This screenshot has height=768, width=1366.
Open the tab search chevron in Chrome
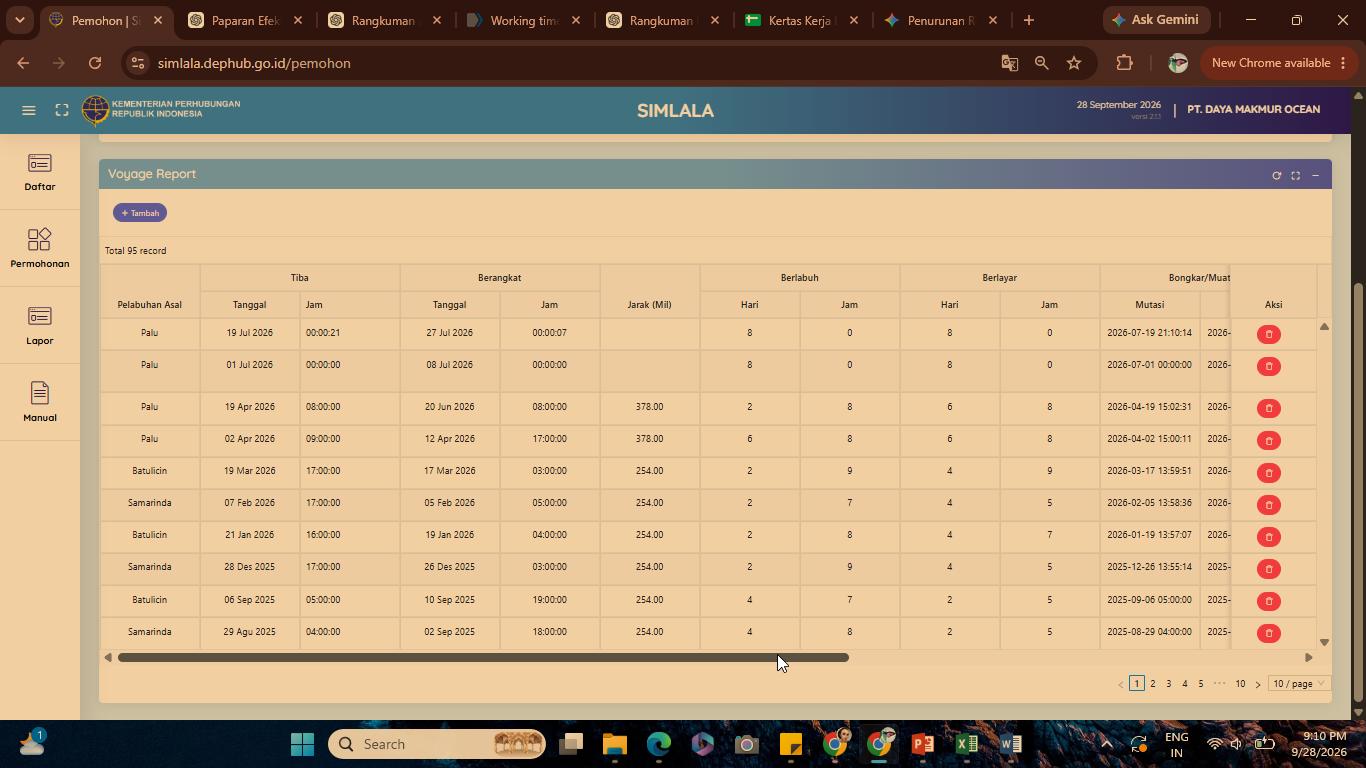pos(20,20)
